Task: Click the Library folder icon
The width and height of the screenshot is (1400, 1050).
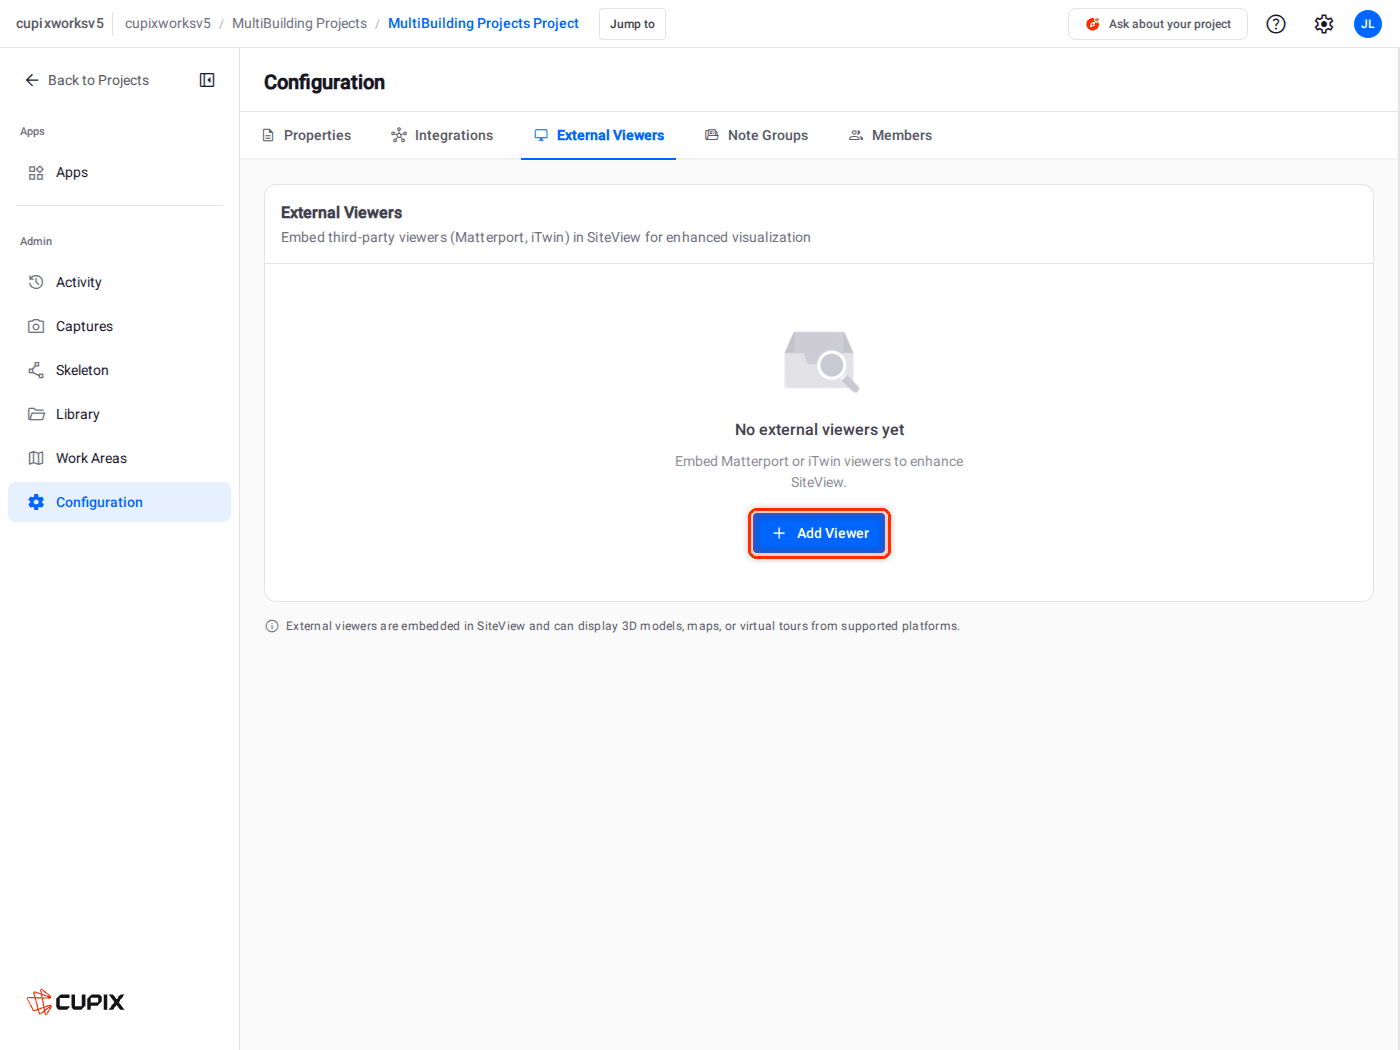Action: click(36, 414)
